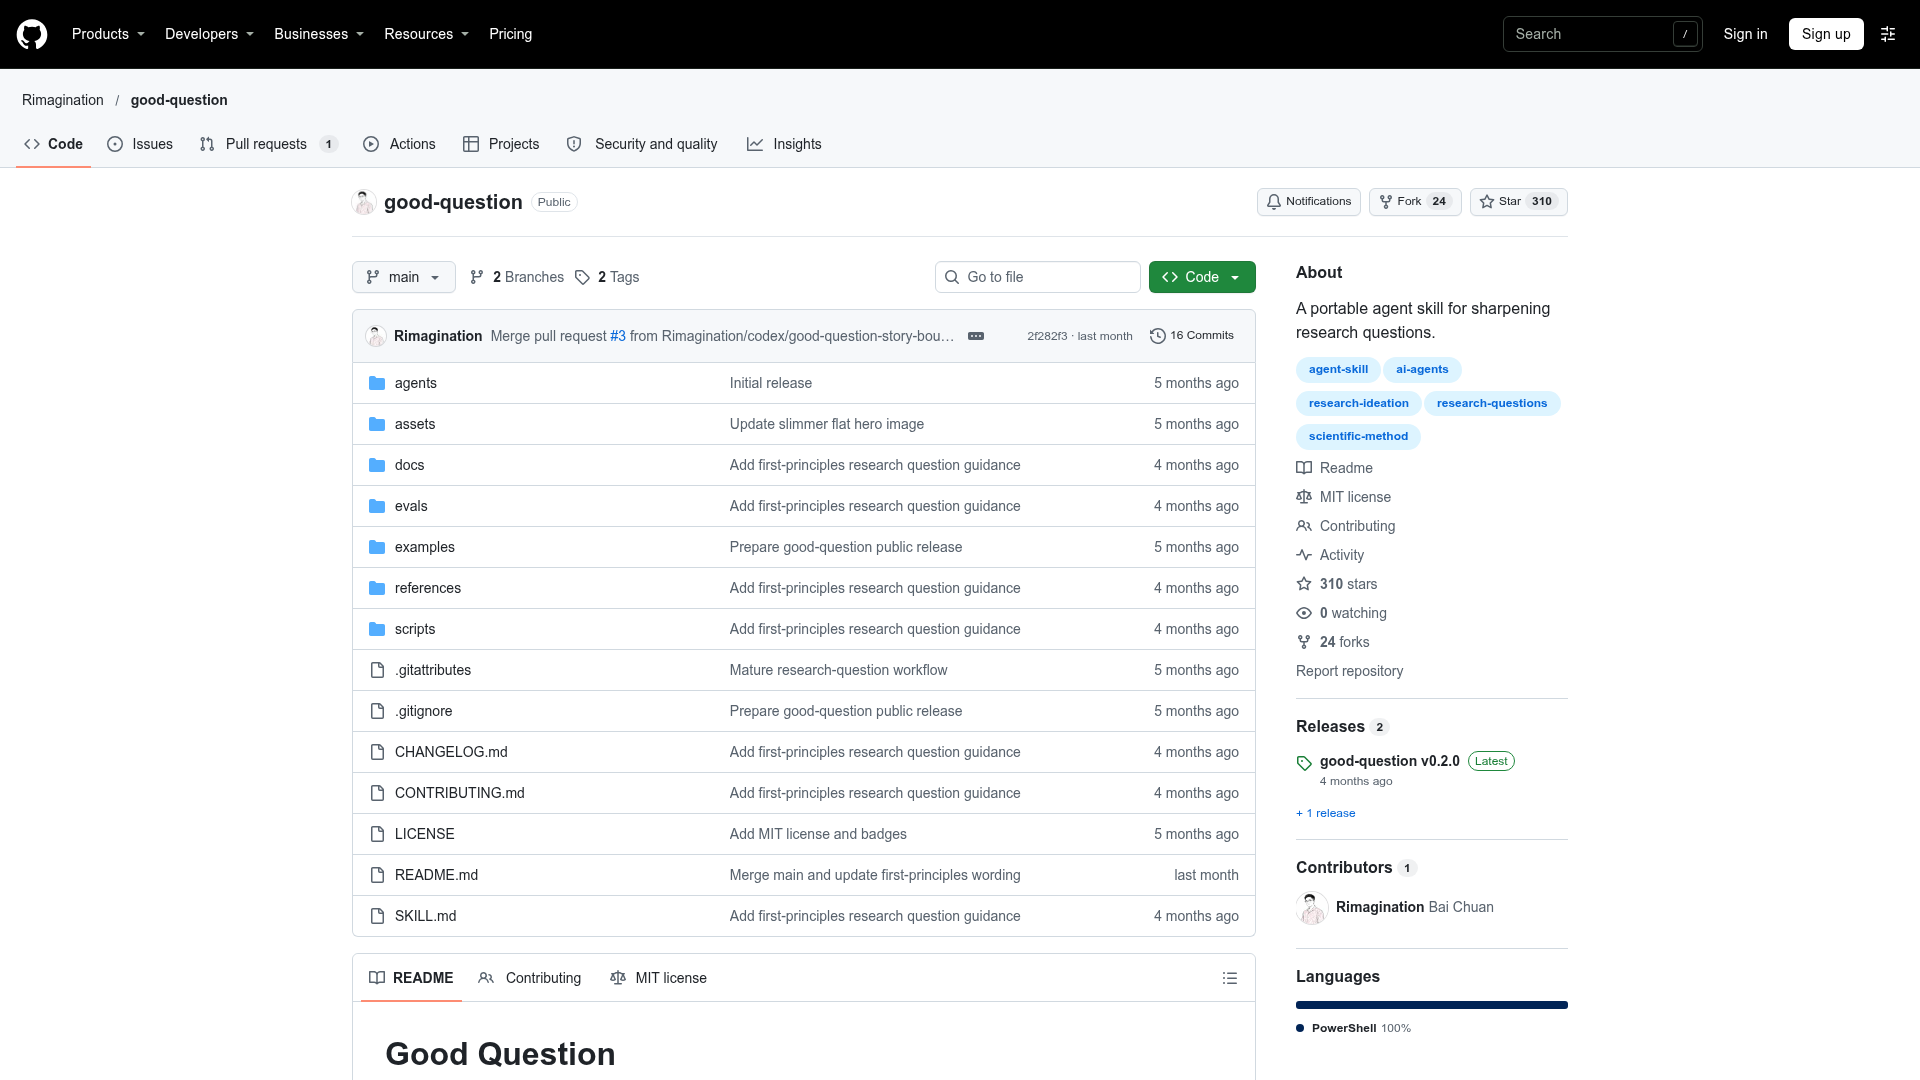Open the README.md file
Image resolution: width=1920 pixels, height=1080 pixels.
coord(436,875)
